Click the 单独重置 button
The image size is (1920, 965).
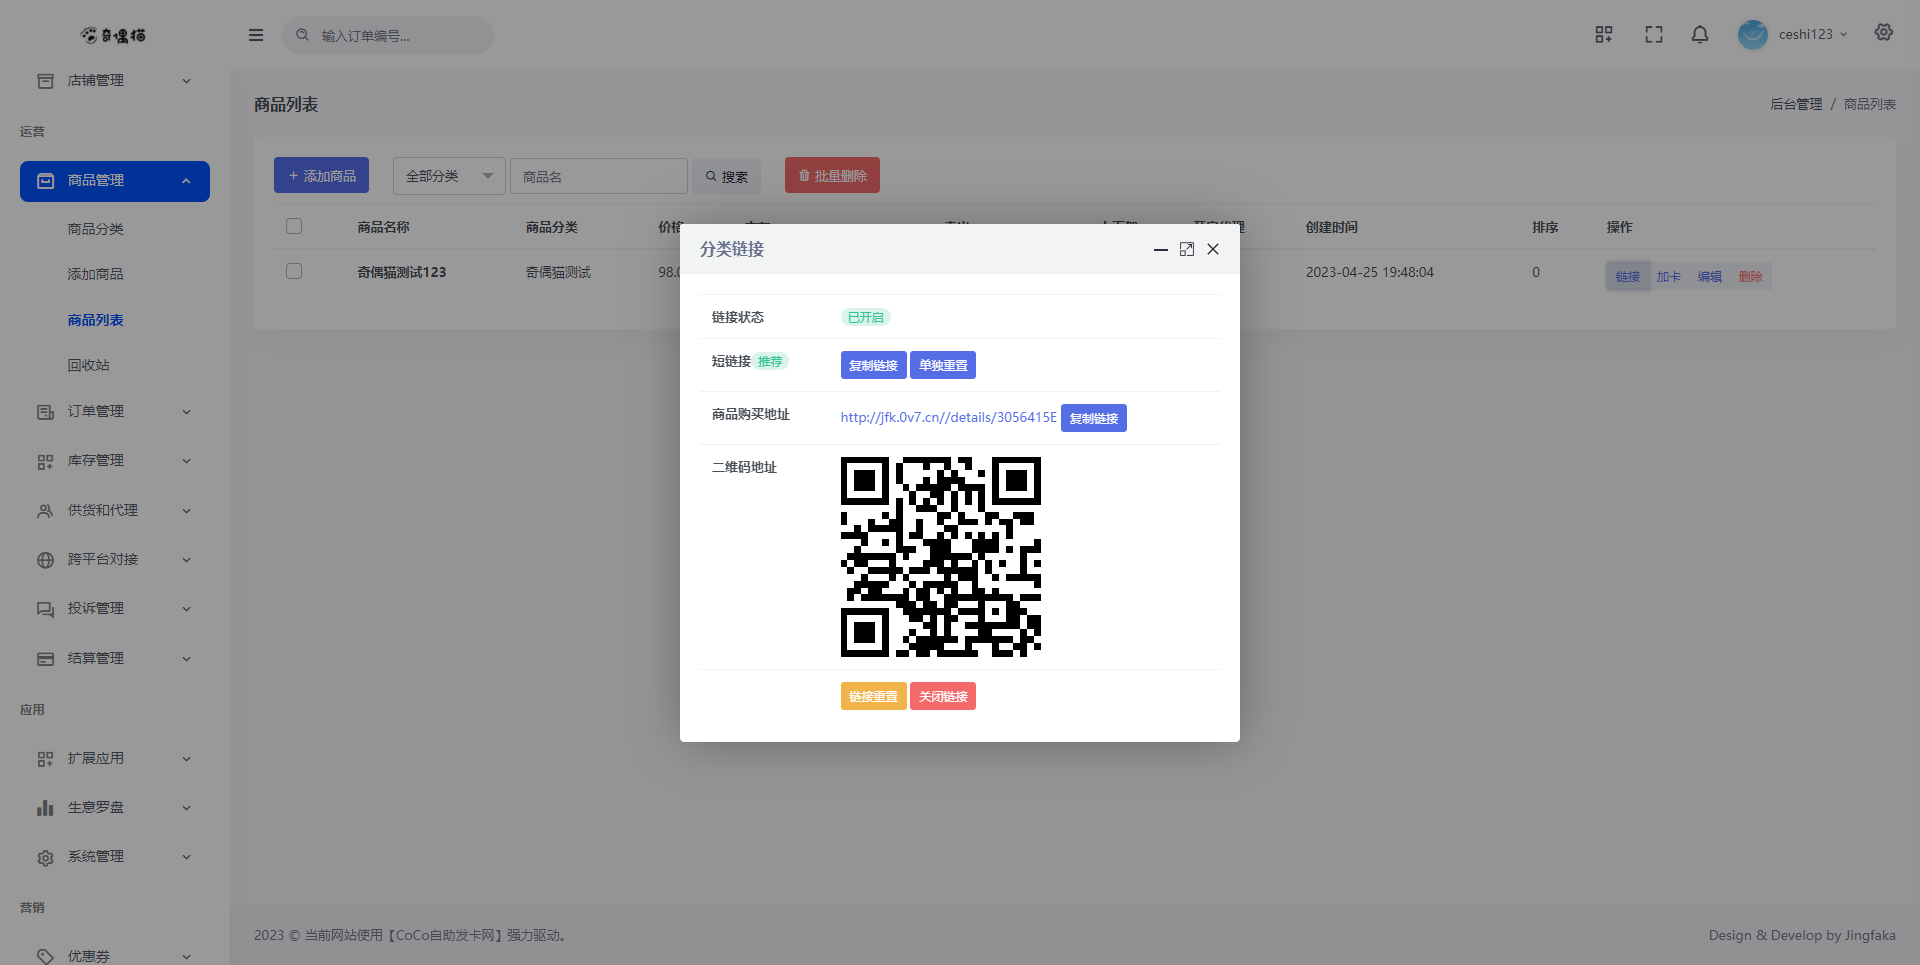tap(943, 365)
